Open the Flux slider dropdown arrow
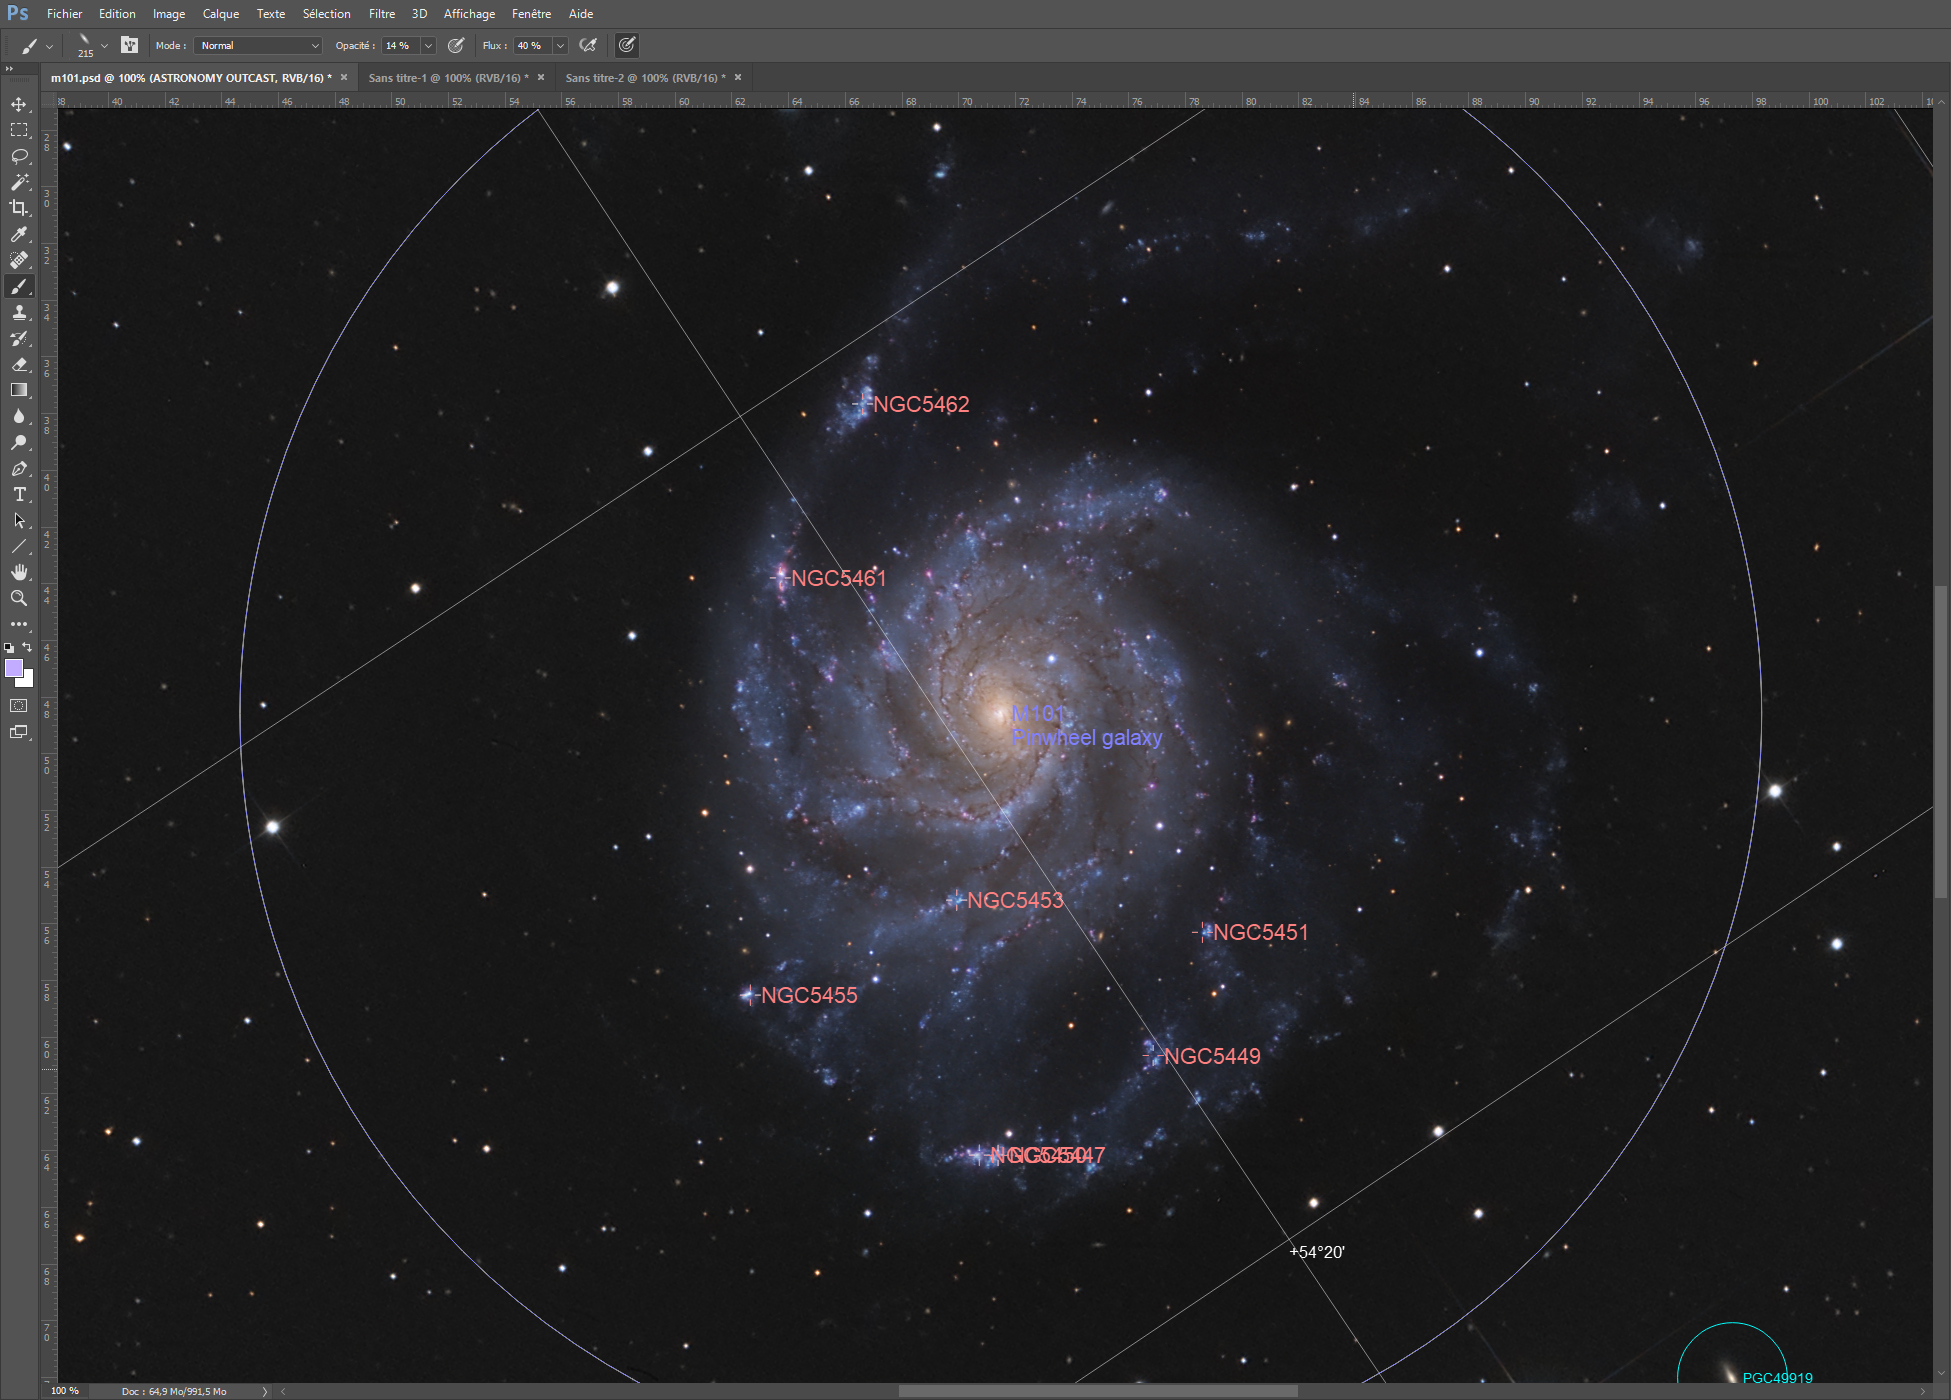 point(560,45)
